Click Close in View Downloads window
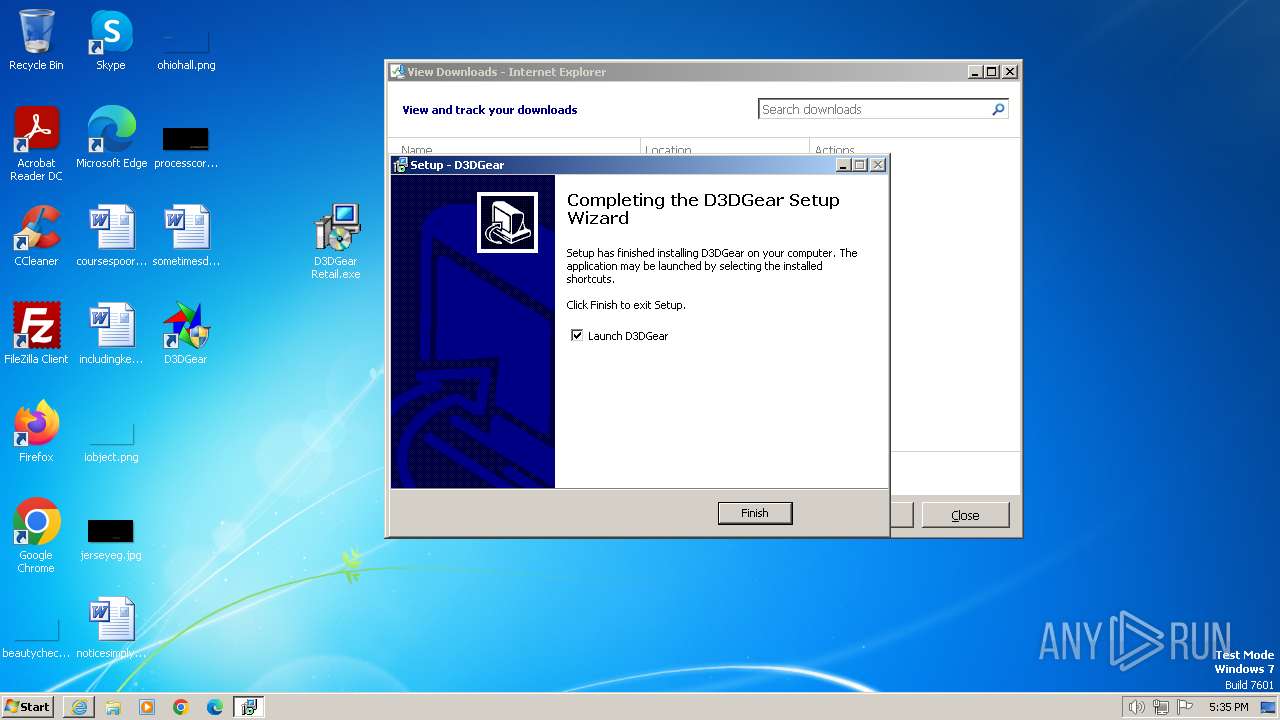 [x=965, y=515]
